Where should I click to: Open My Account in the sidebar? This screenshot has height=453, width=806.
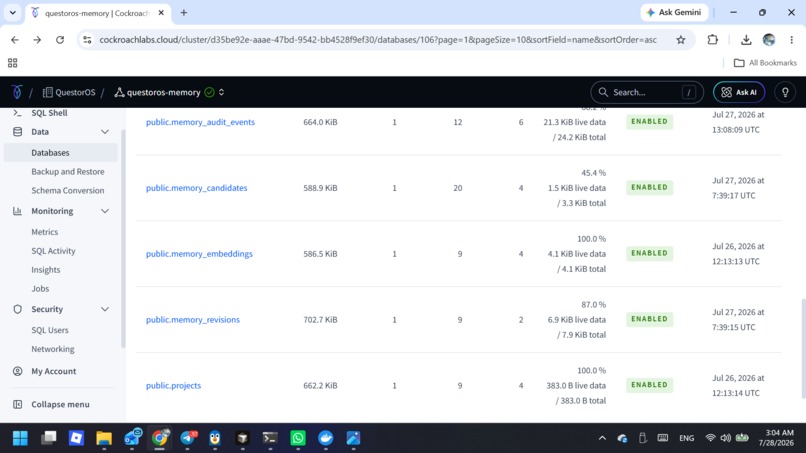coord(53,371)
